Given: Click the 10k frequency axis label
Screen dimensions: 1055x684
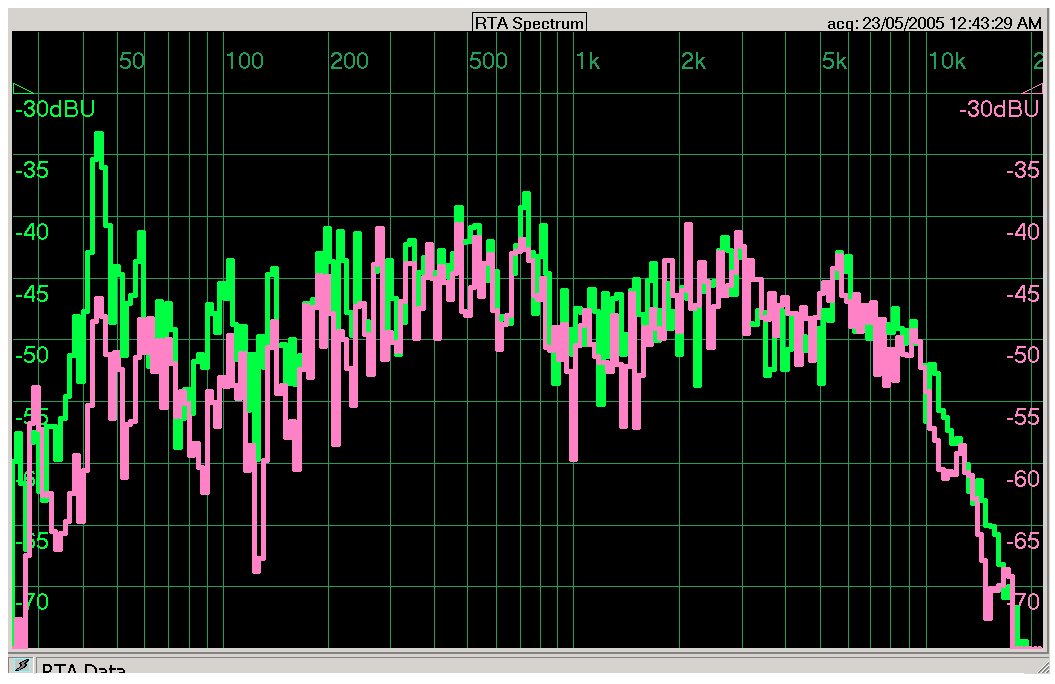Looking at the screenshot, I should pos(946,62).
